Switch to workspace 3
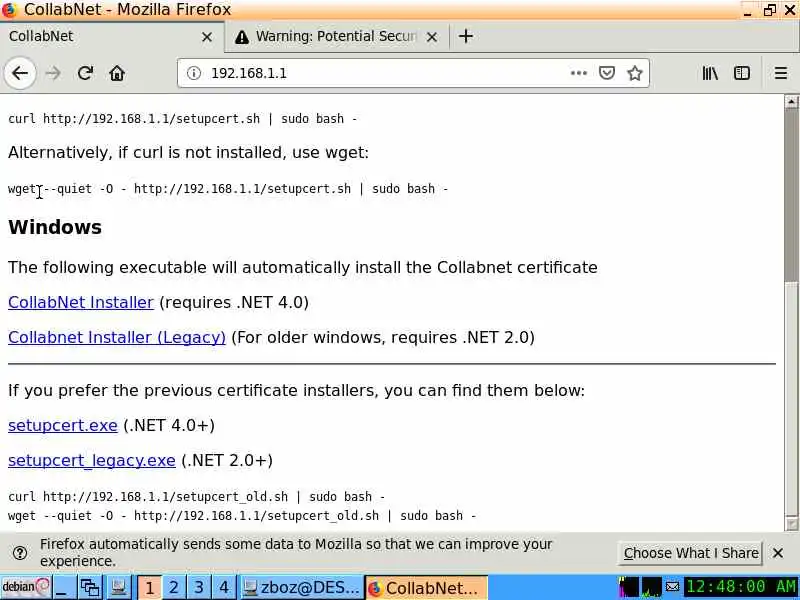The image size is (800, 600). coord(199,587)
